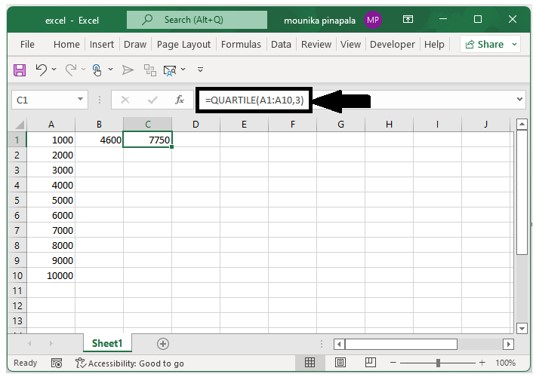The width and height of the screenshot is (534, 376).
Task: Toggle Touch/Mouse mode icon
Action: [97, 70]
